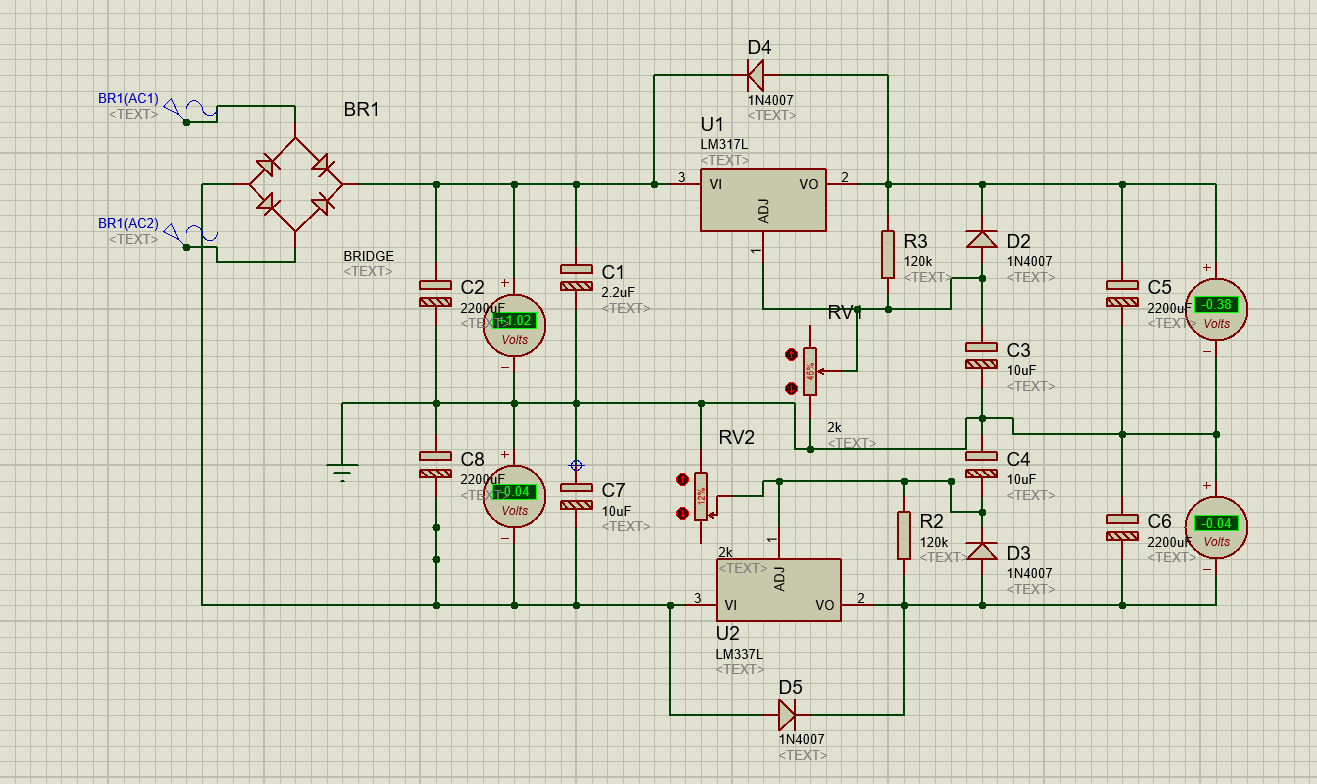Select the RV2 potentiometer body
This screenshot has height=784, width=1317.
(x=701, y=496)
